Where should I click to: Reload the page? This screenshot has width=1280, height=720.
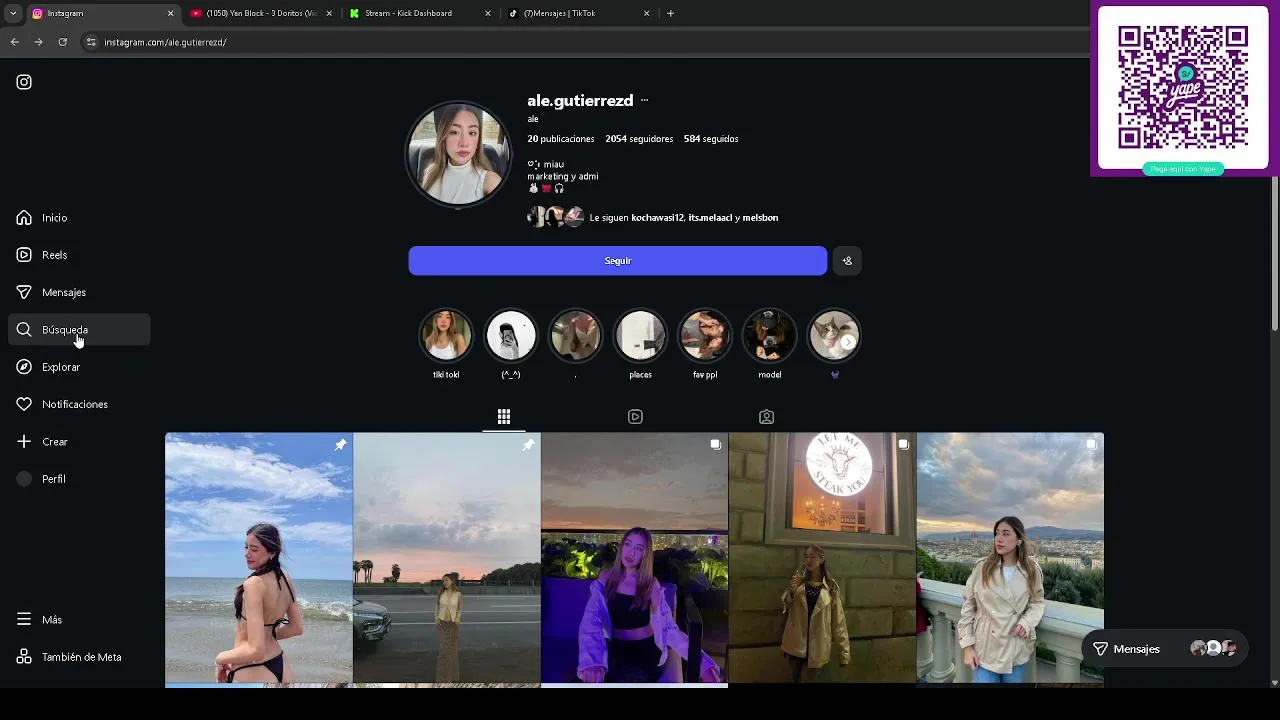coord(62,42)
